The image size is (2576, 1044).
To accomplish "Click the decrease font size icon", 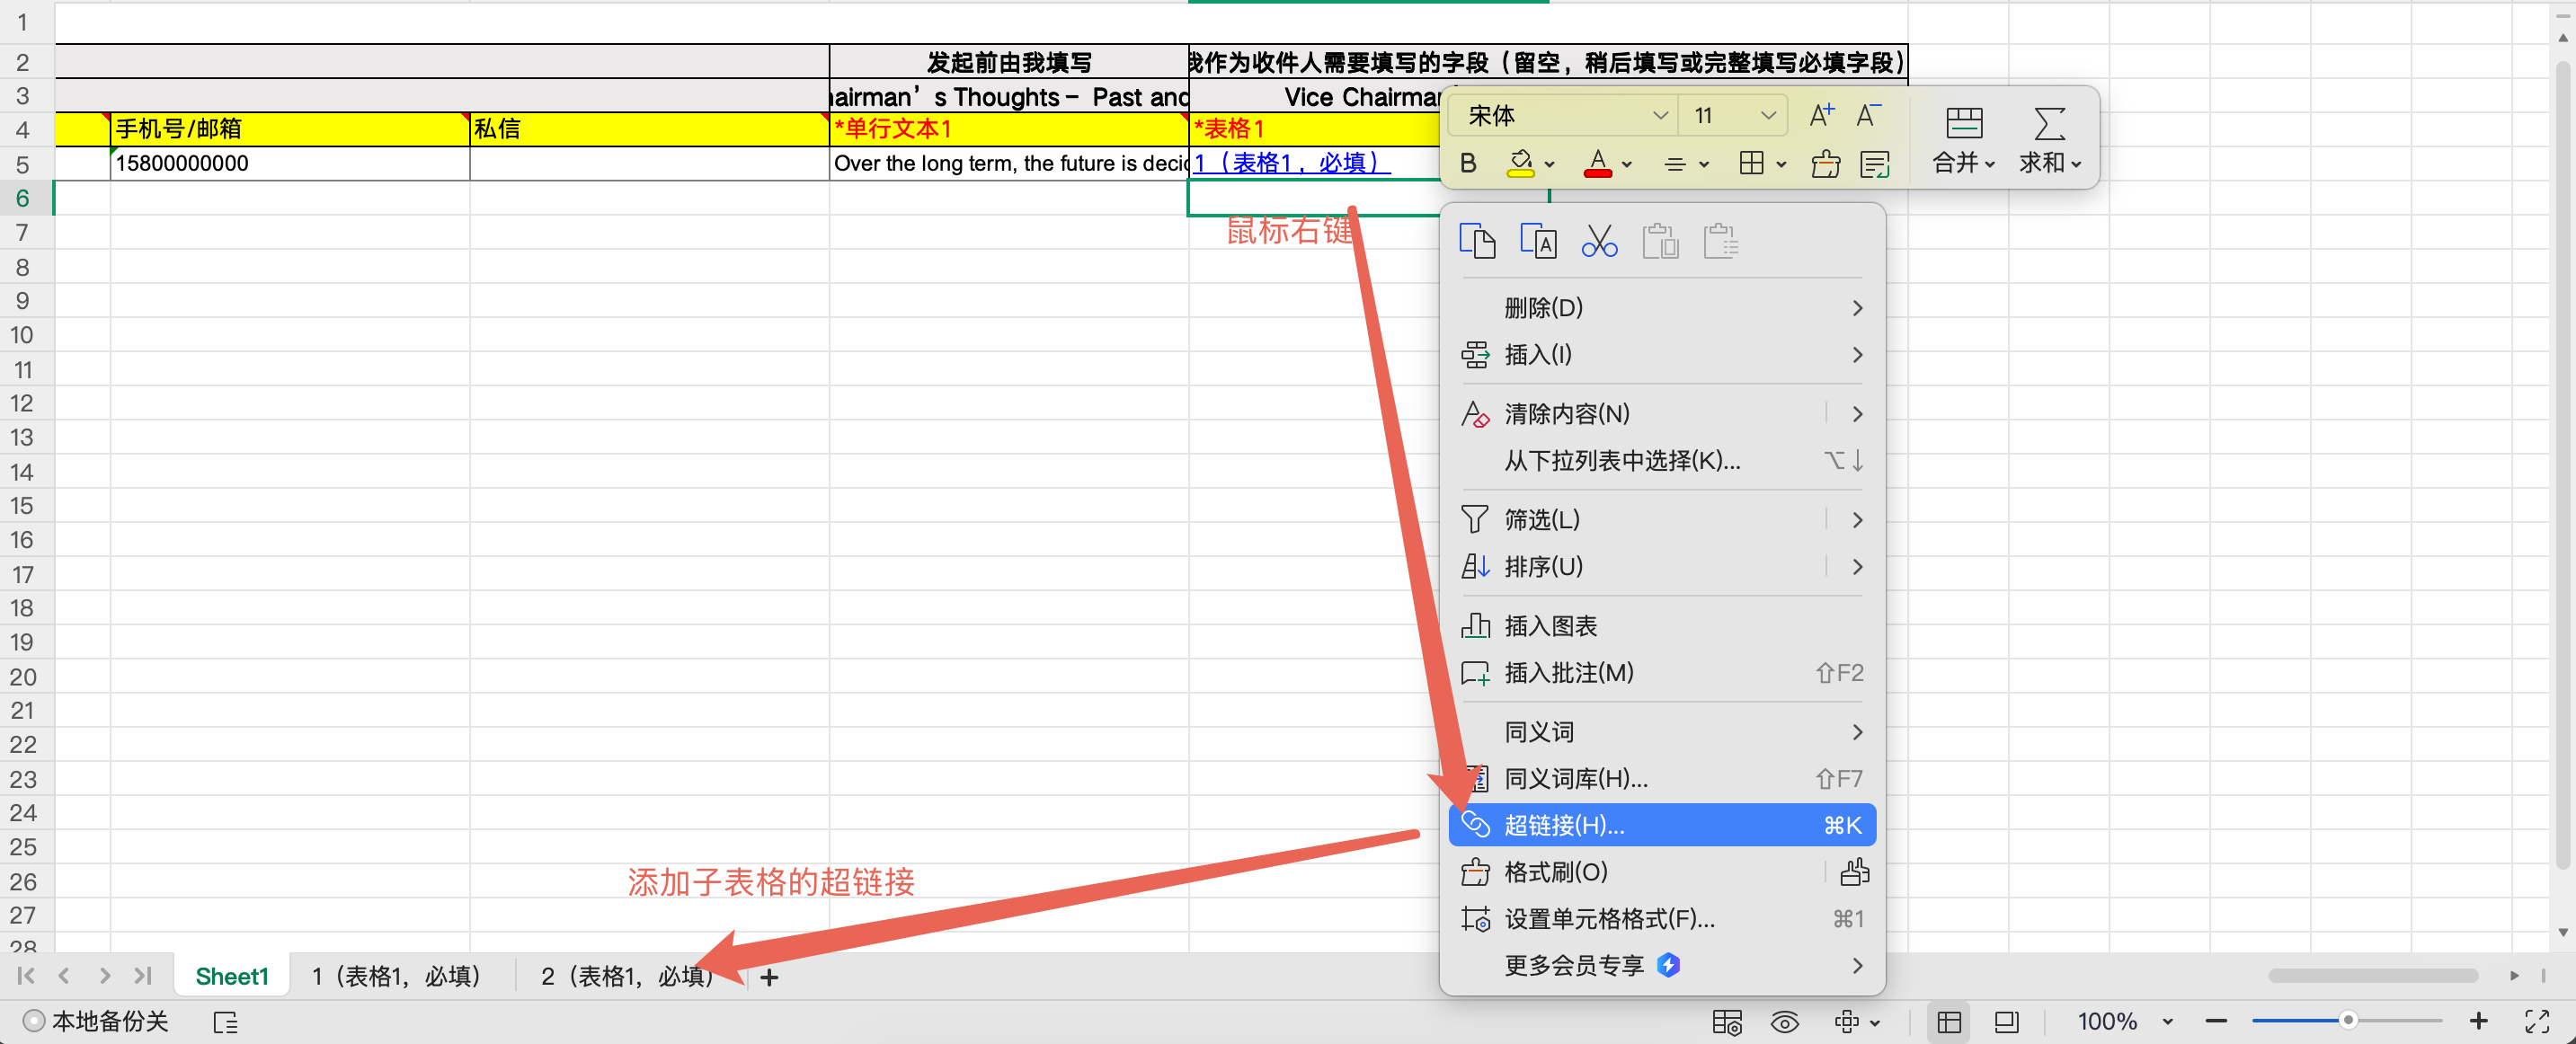I will click(1867, 116).
